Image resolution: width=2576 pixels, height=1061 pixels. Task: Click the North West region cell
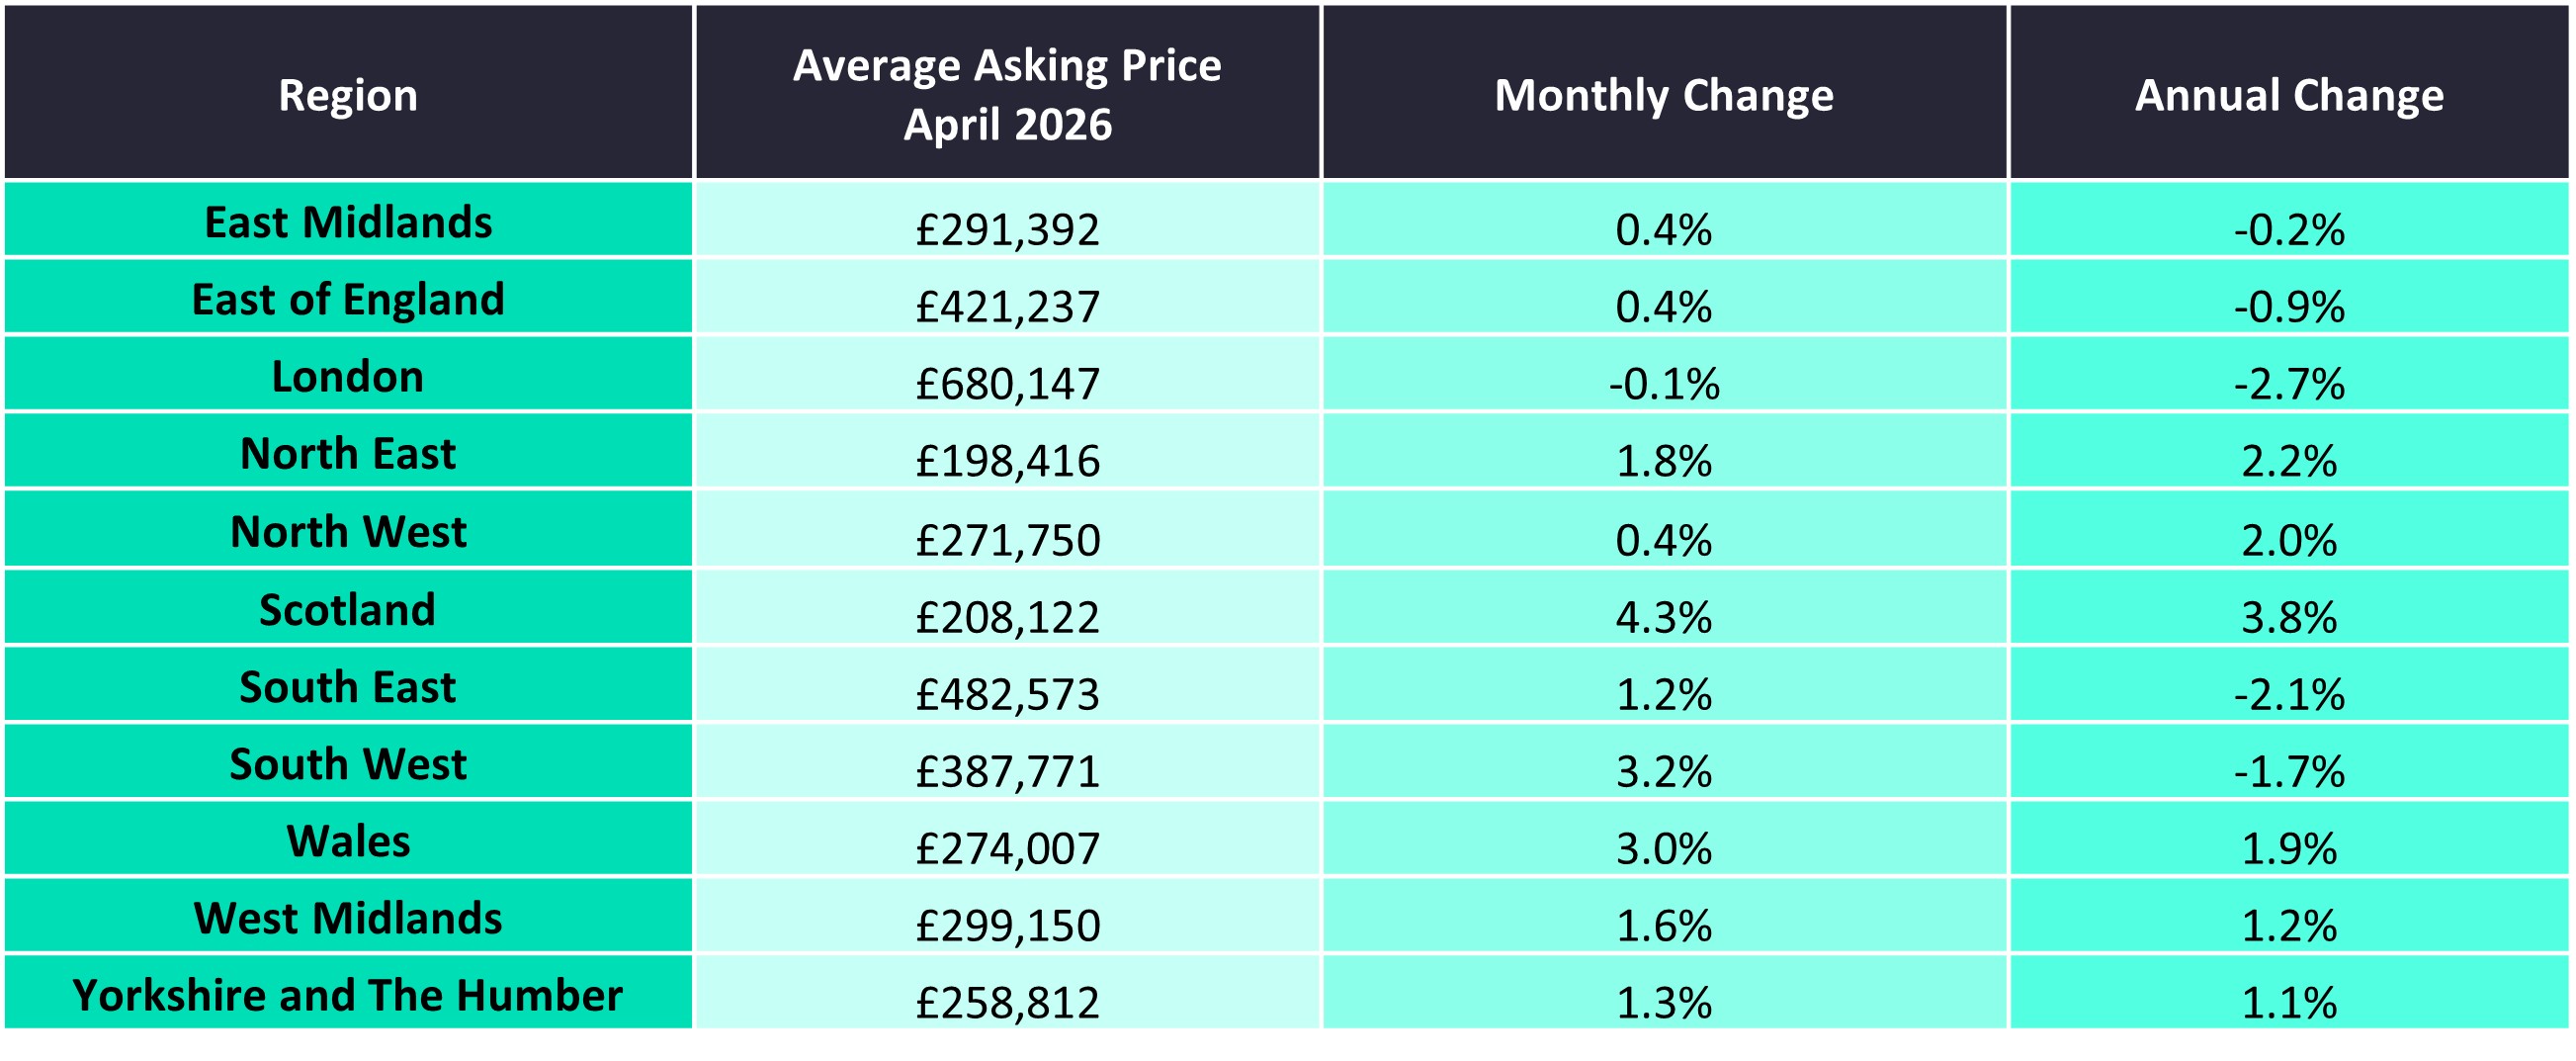(x=348, y=531)
